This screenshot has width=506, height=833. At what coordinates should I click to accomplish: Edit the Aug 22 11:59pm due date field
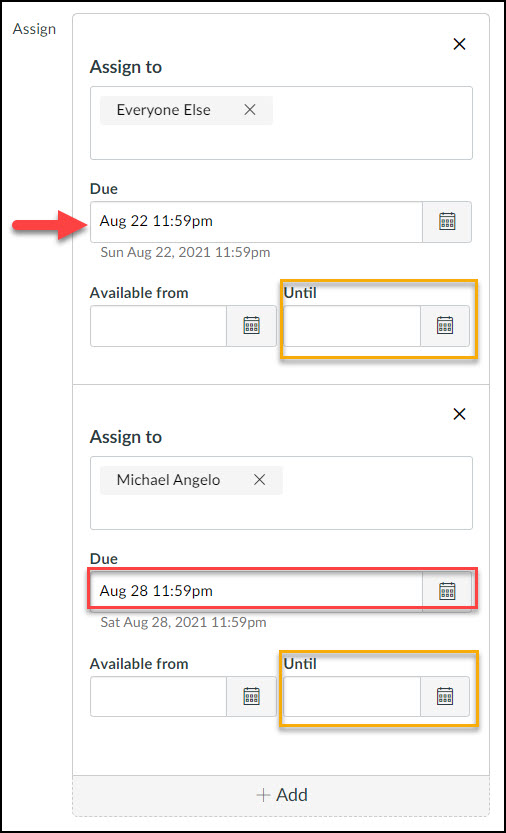pyautogui.click(x=256, y=221)
